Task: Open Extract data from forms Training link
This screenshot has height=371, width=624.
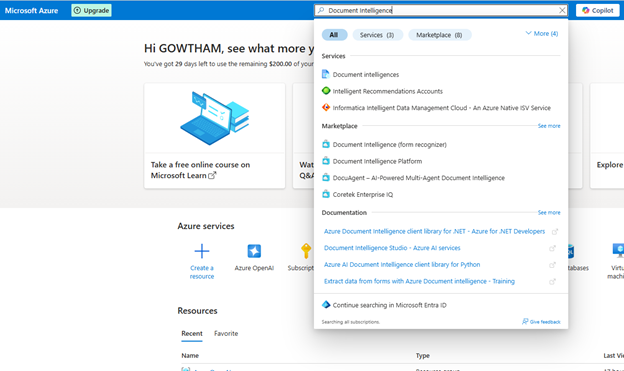Action: (419, 281)
